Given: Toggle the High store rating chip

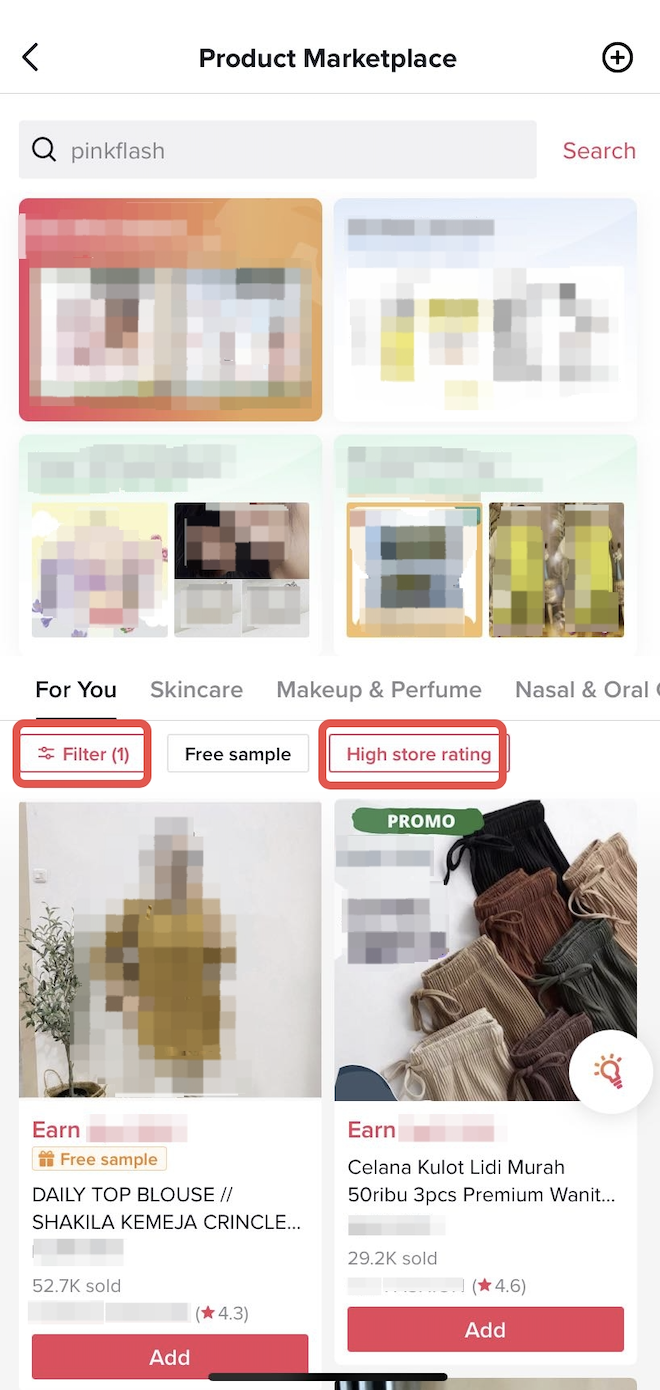Looking at the screenshot, I should (419, 754).
